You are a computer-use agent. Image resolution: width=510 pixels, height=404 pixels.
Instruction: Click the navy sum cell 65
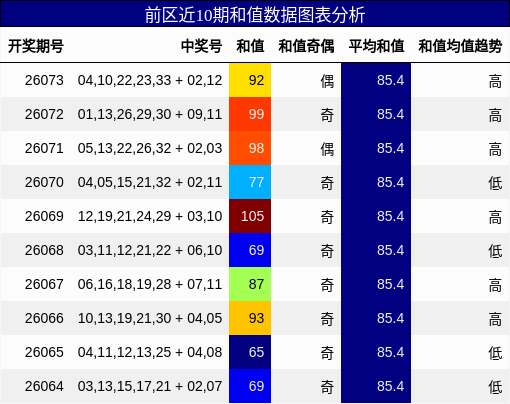tap(250, 352)
